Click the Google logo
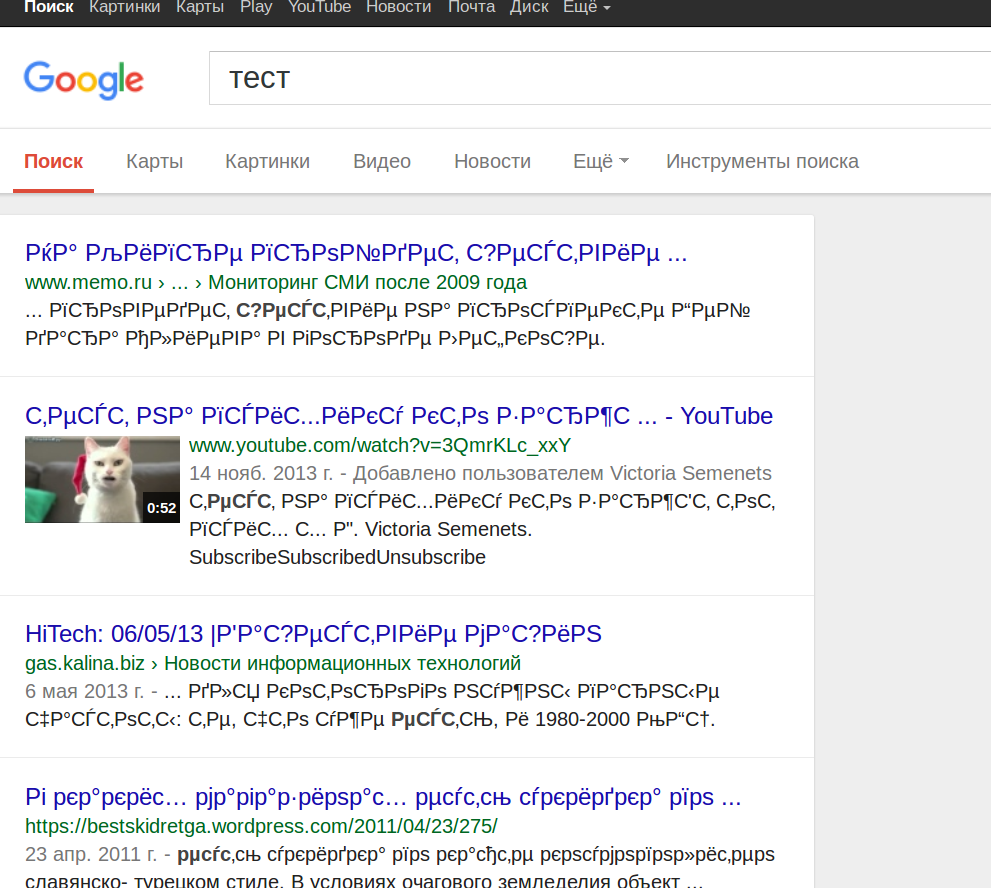Viewport: 991px width, 888px height. tap(83, 80)
